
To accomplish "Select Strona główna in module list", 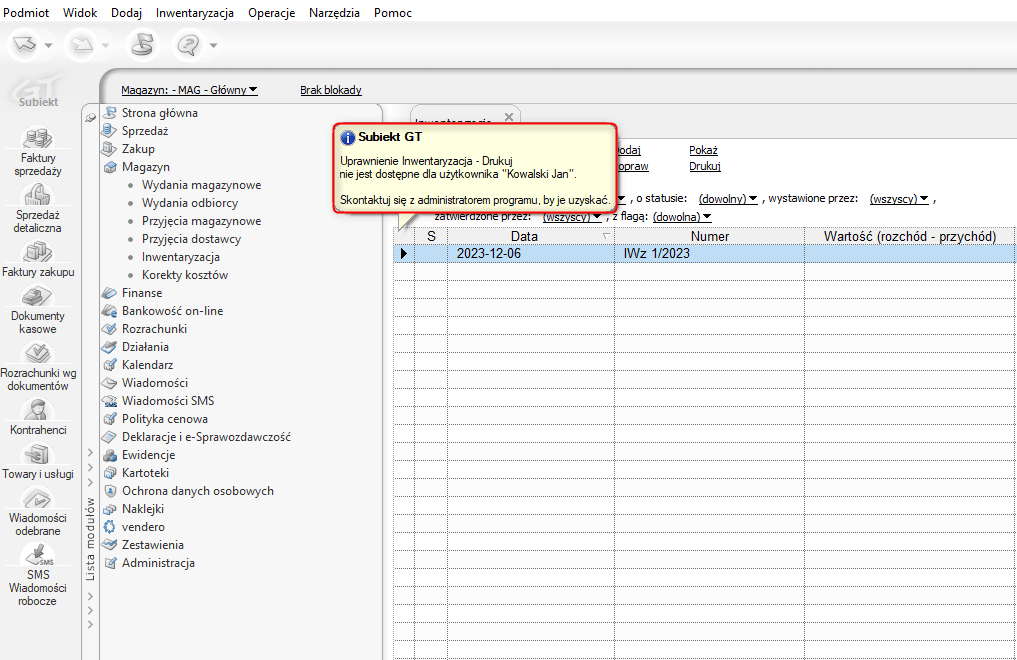I will 160,113.
